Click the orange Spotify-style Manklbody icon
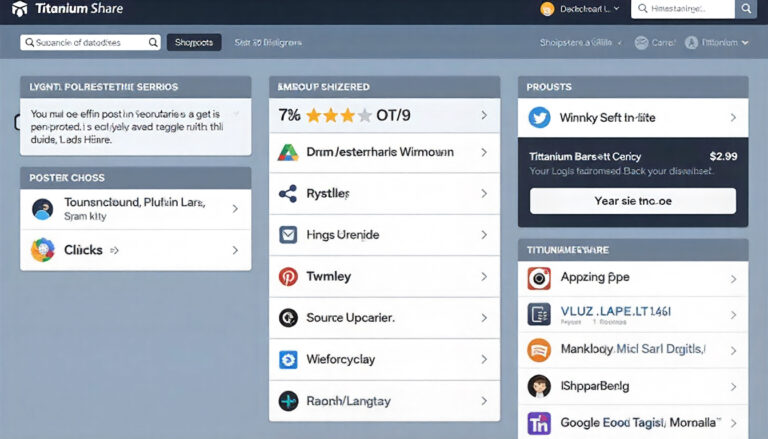 pos(539,350)
